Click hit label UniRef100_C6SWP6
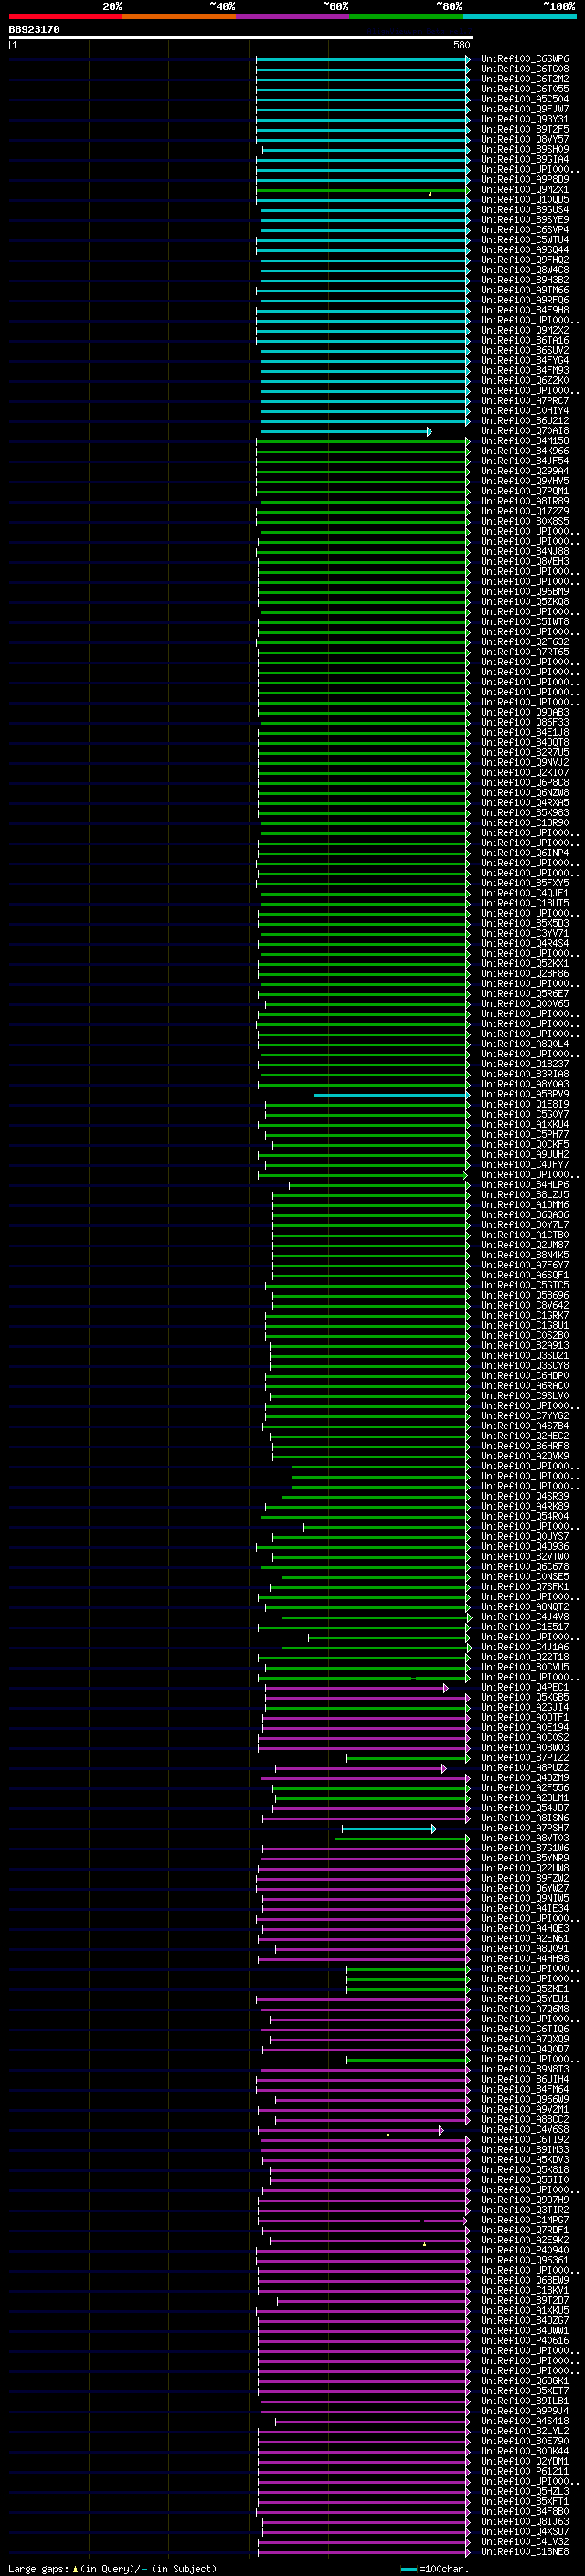This screenshot has height=2576, width=585. (525, 59)
